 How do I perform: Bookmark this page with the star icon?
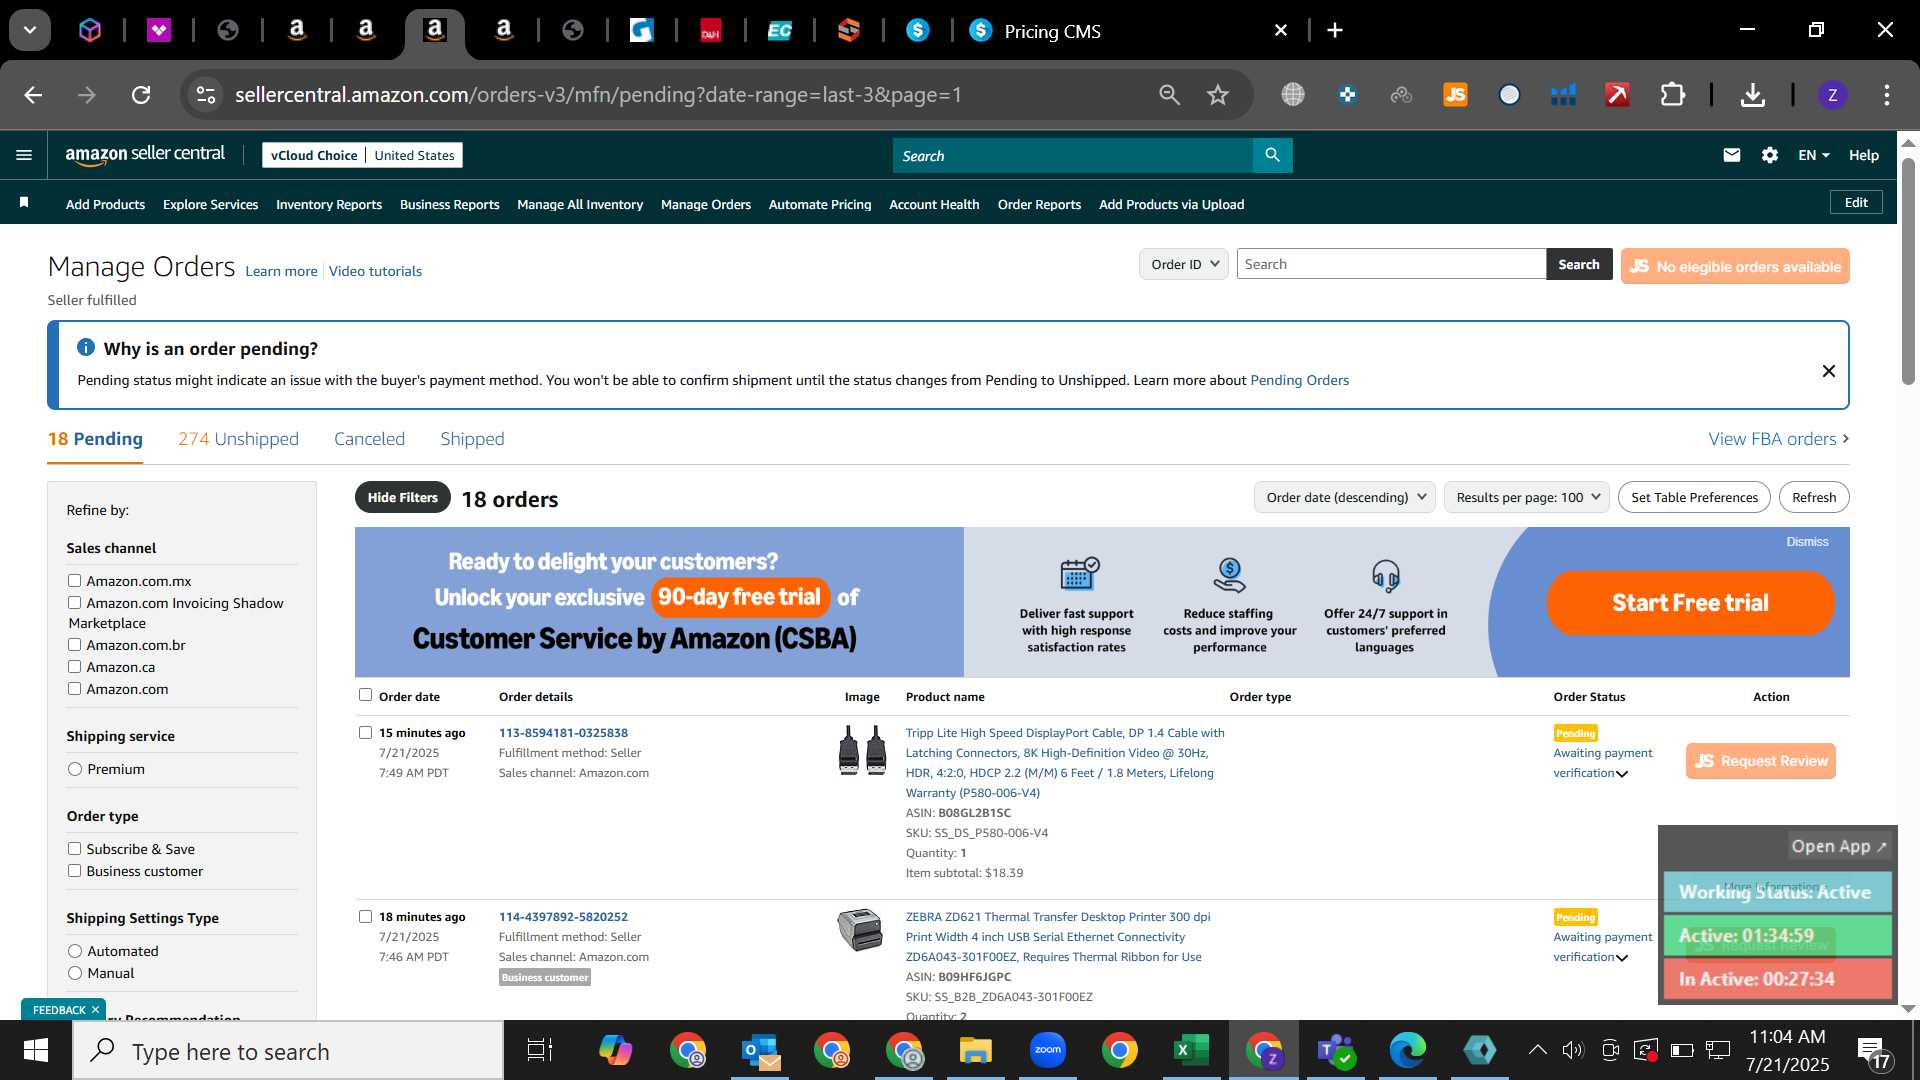1217,95
